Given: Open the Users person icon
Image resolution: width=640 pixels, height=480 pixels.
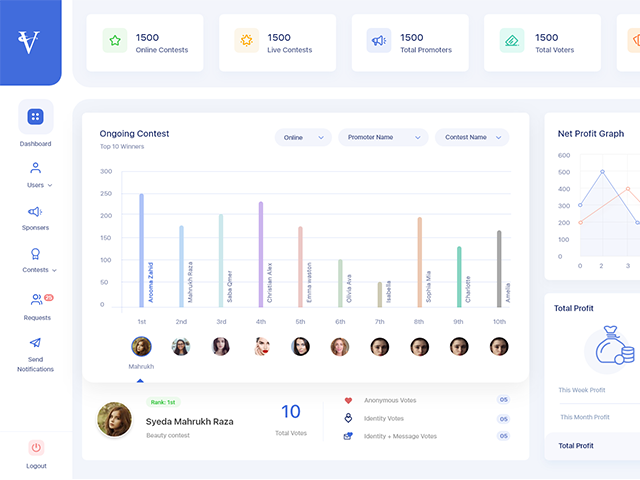Looking at the screenshot, I should 35,168.
